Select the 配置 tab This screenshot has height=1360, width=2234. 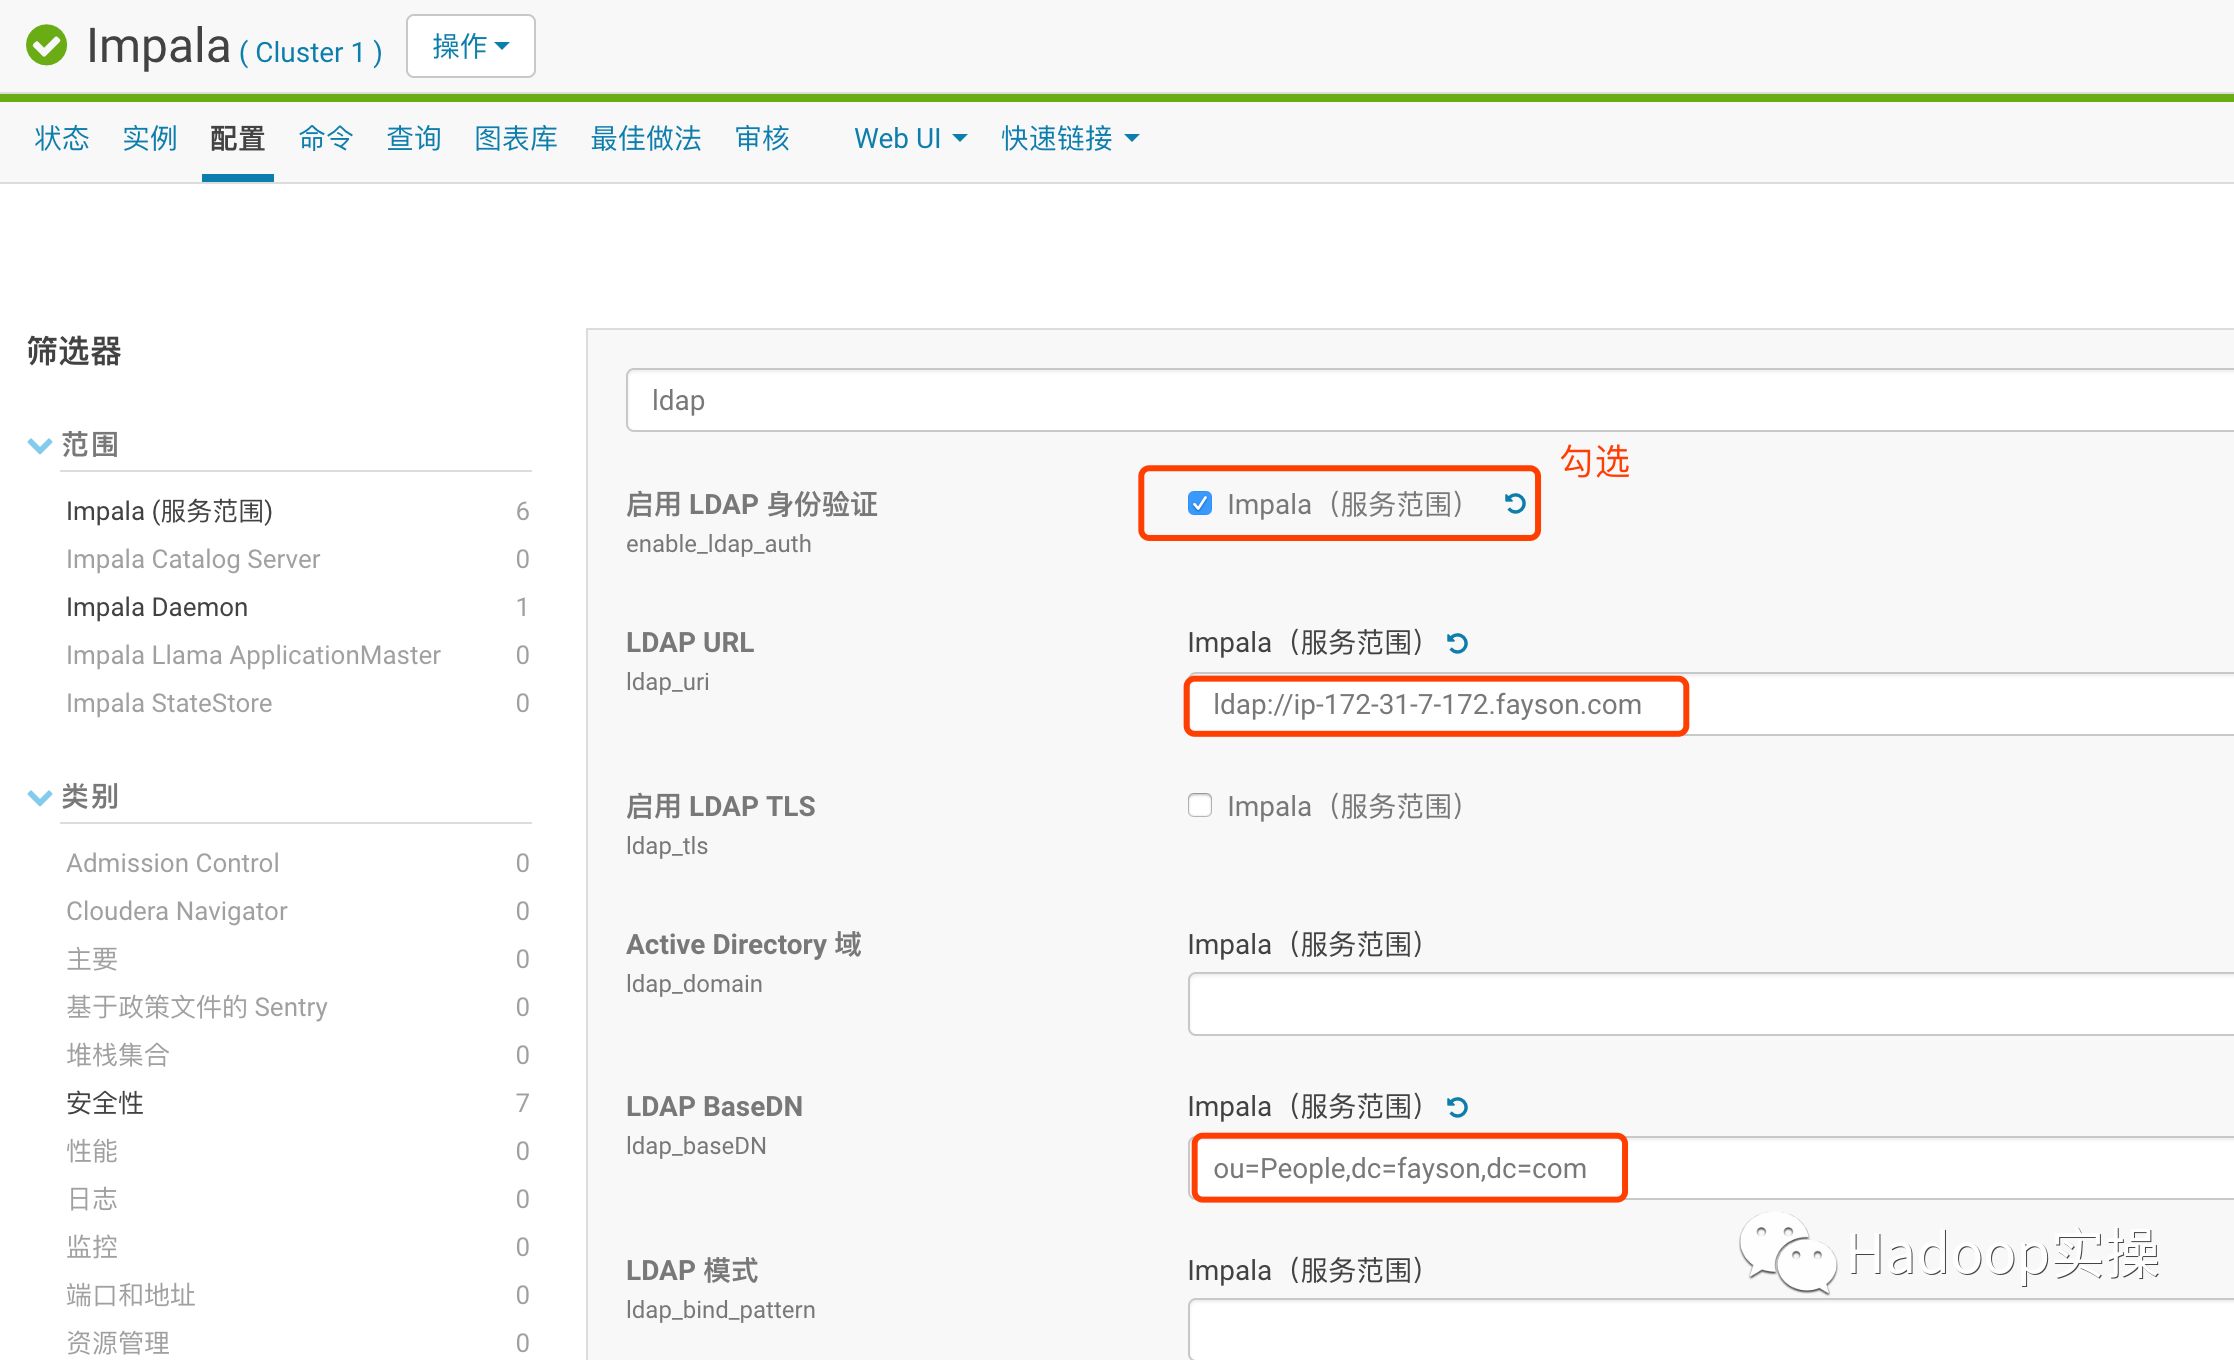pos(238,138)
